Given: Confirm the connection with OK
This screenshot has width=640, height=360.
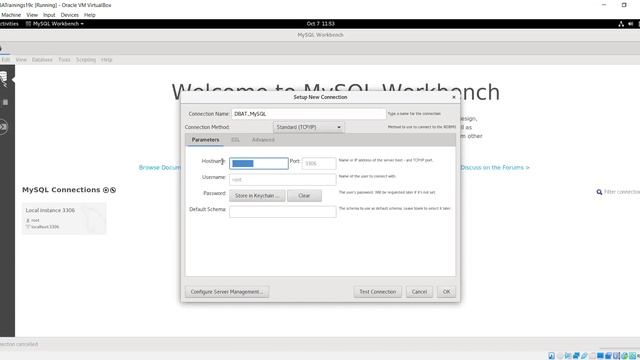Looking at the screenshot, I should [x=447, y=292].
